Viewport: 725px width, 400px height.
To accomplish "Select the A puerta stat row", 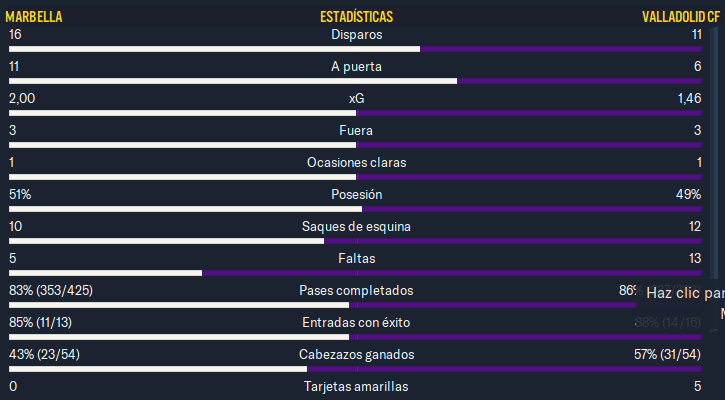I will pos(355,72).
